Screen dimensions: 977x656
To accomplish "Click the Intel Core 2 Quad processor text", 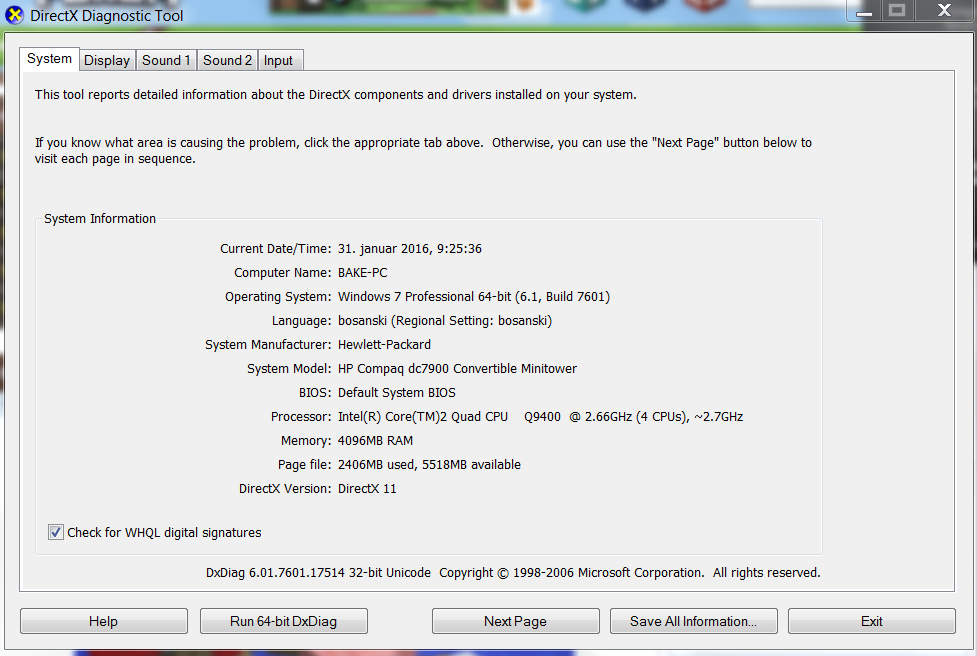I will pos(540,417).
